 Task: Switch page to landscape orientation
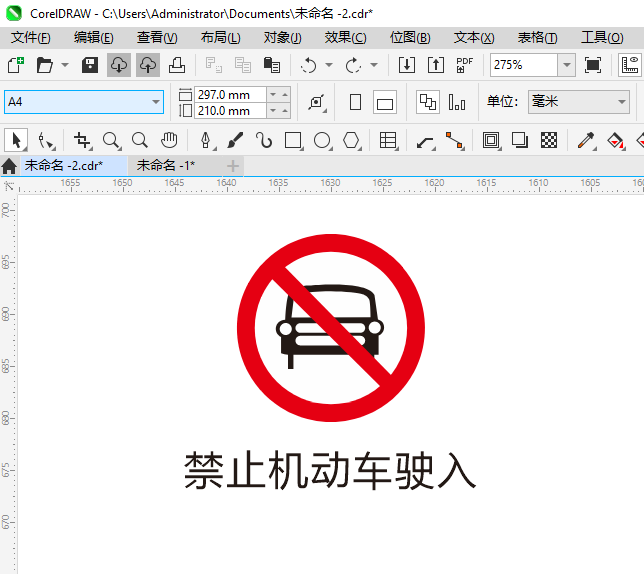point(385,102)
